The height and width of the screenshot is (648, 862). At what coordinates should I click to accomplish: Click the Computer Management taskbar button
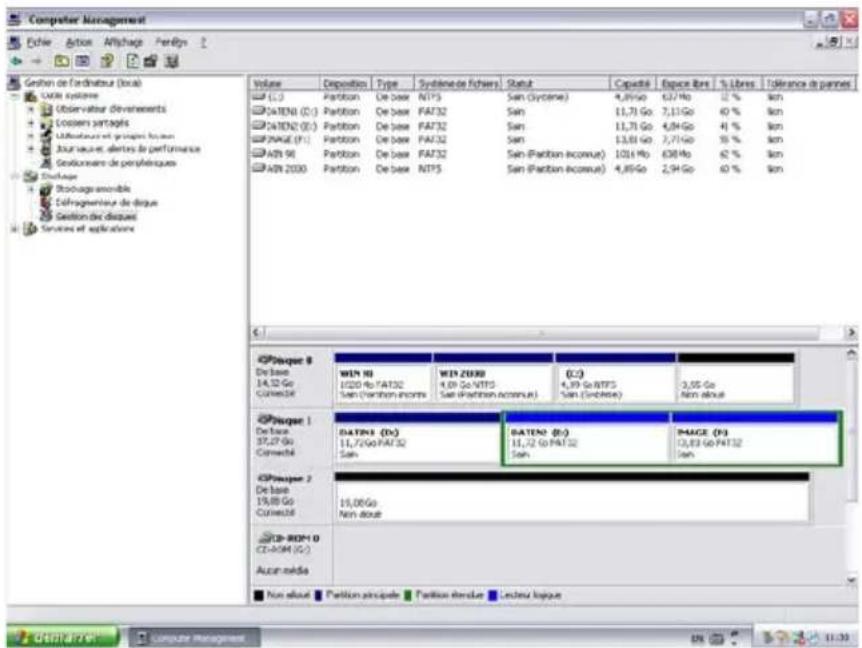point(194,638)
